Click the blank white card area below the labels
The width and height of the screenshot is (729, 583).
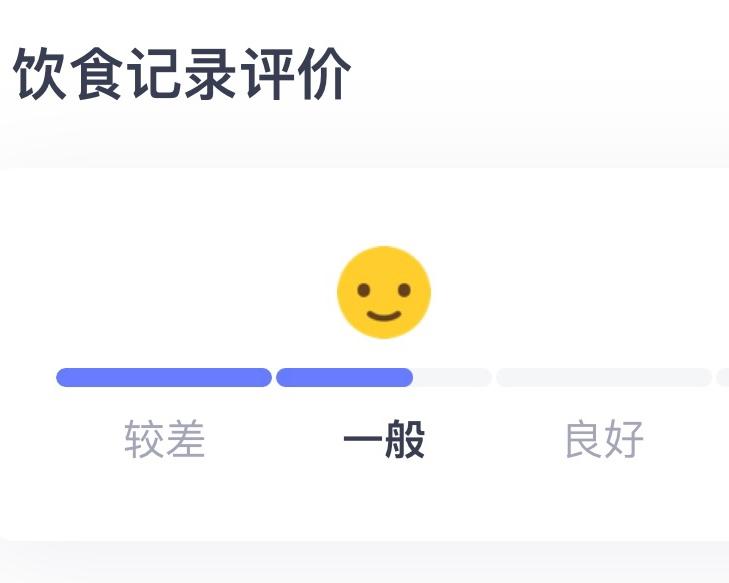click(x=364, y=505)
